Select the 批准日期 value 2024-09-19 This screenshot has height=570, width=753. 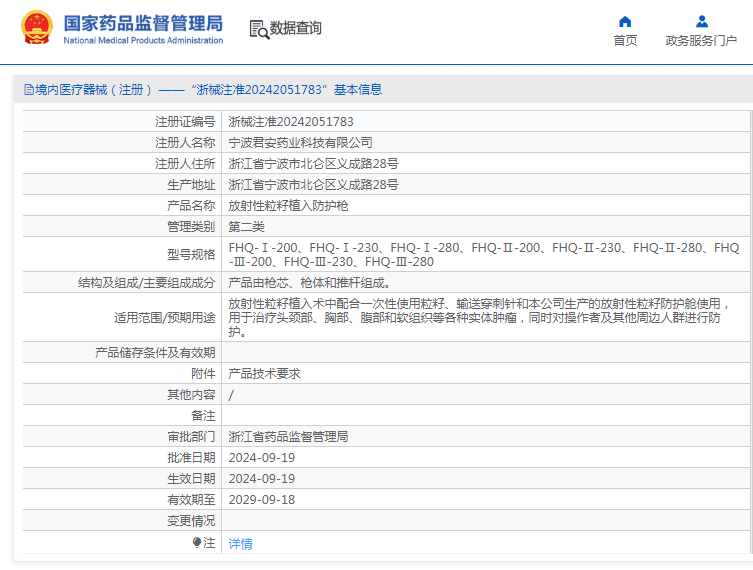pos(262,458)
